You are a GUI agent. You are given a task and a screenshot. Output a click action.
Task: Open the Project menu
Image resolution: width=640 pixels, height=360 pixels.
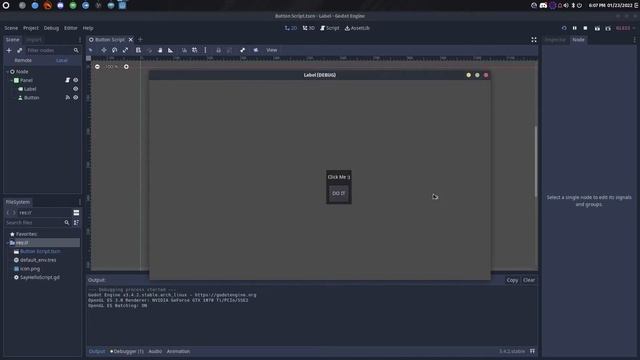click(31, 28)
